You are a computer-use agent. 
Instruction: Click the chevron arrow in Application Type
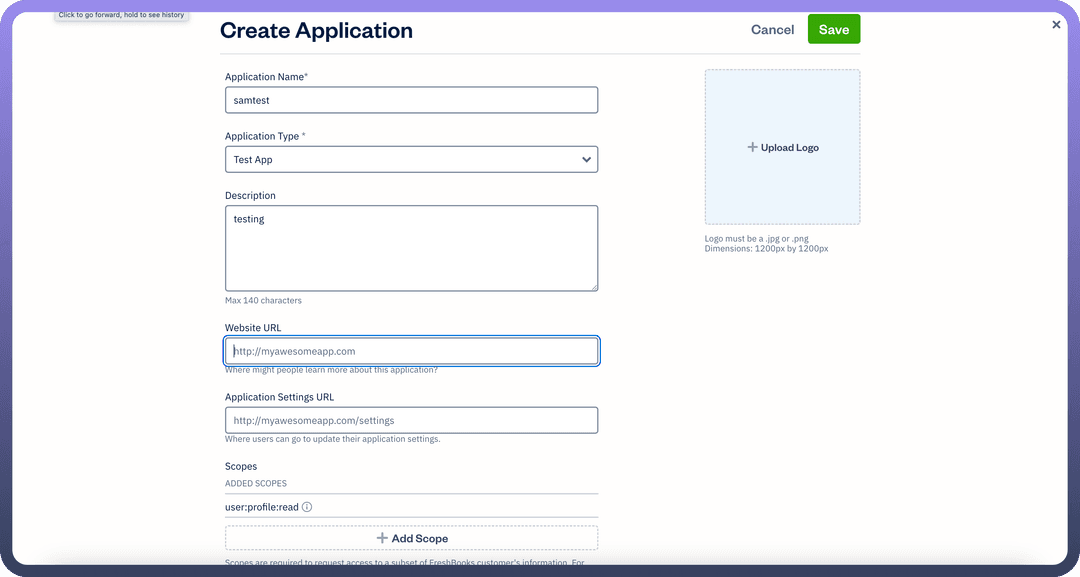[x=586, y=160]
